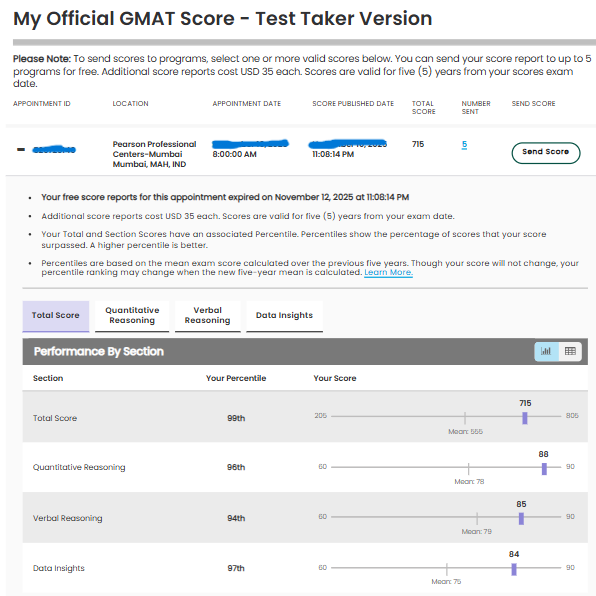Select the Total Score tab
Viewport: 596px width, 596px height.
tap(56, 316)
